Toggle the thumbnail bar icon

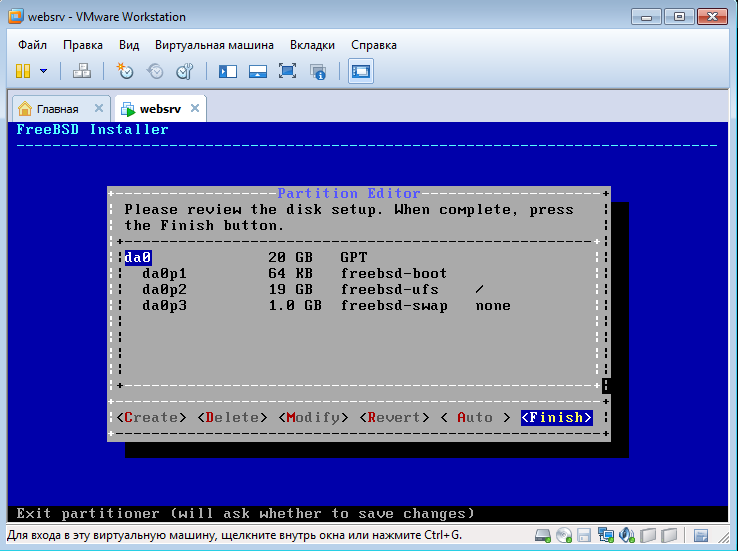(x=258, y=71)
